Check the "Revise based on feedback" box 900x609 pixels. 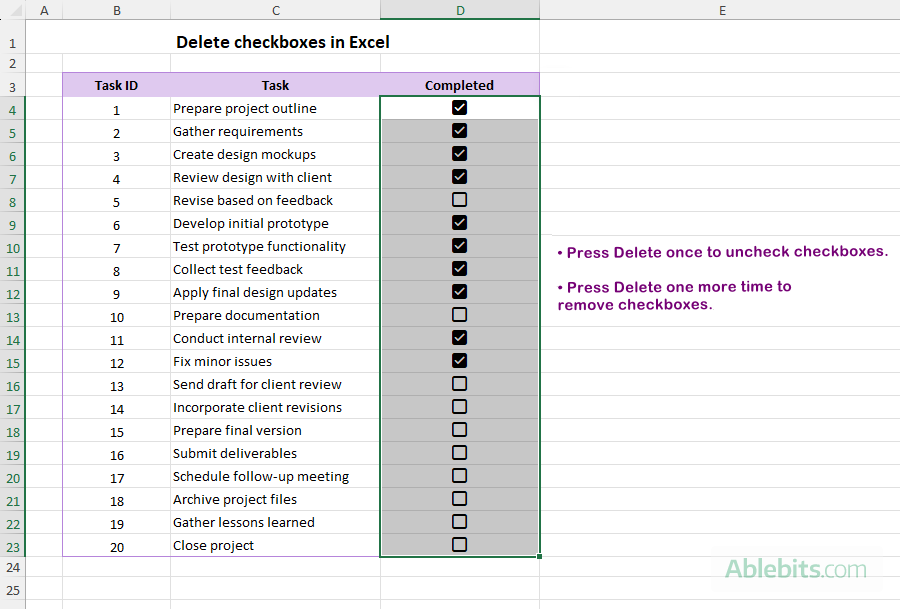click(459, 199)
